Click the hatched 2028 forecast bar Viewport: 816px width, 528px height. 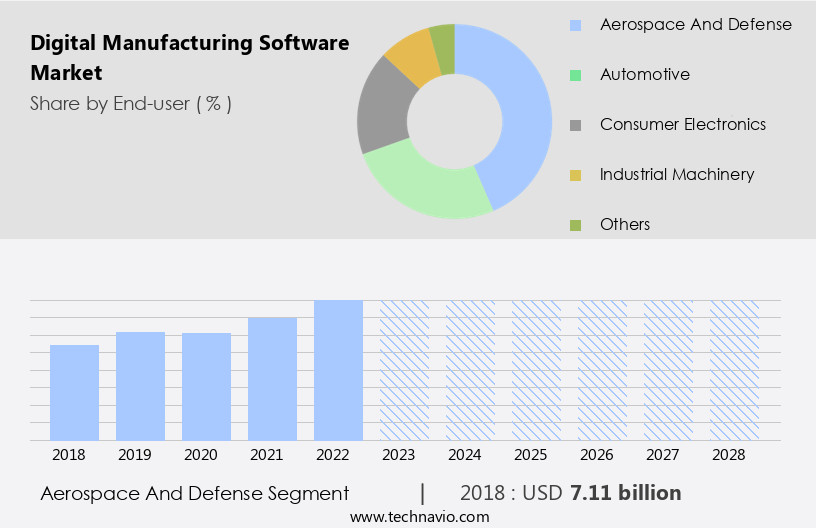click(x=734, y=370)
